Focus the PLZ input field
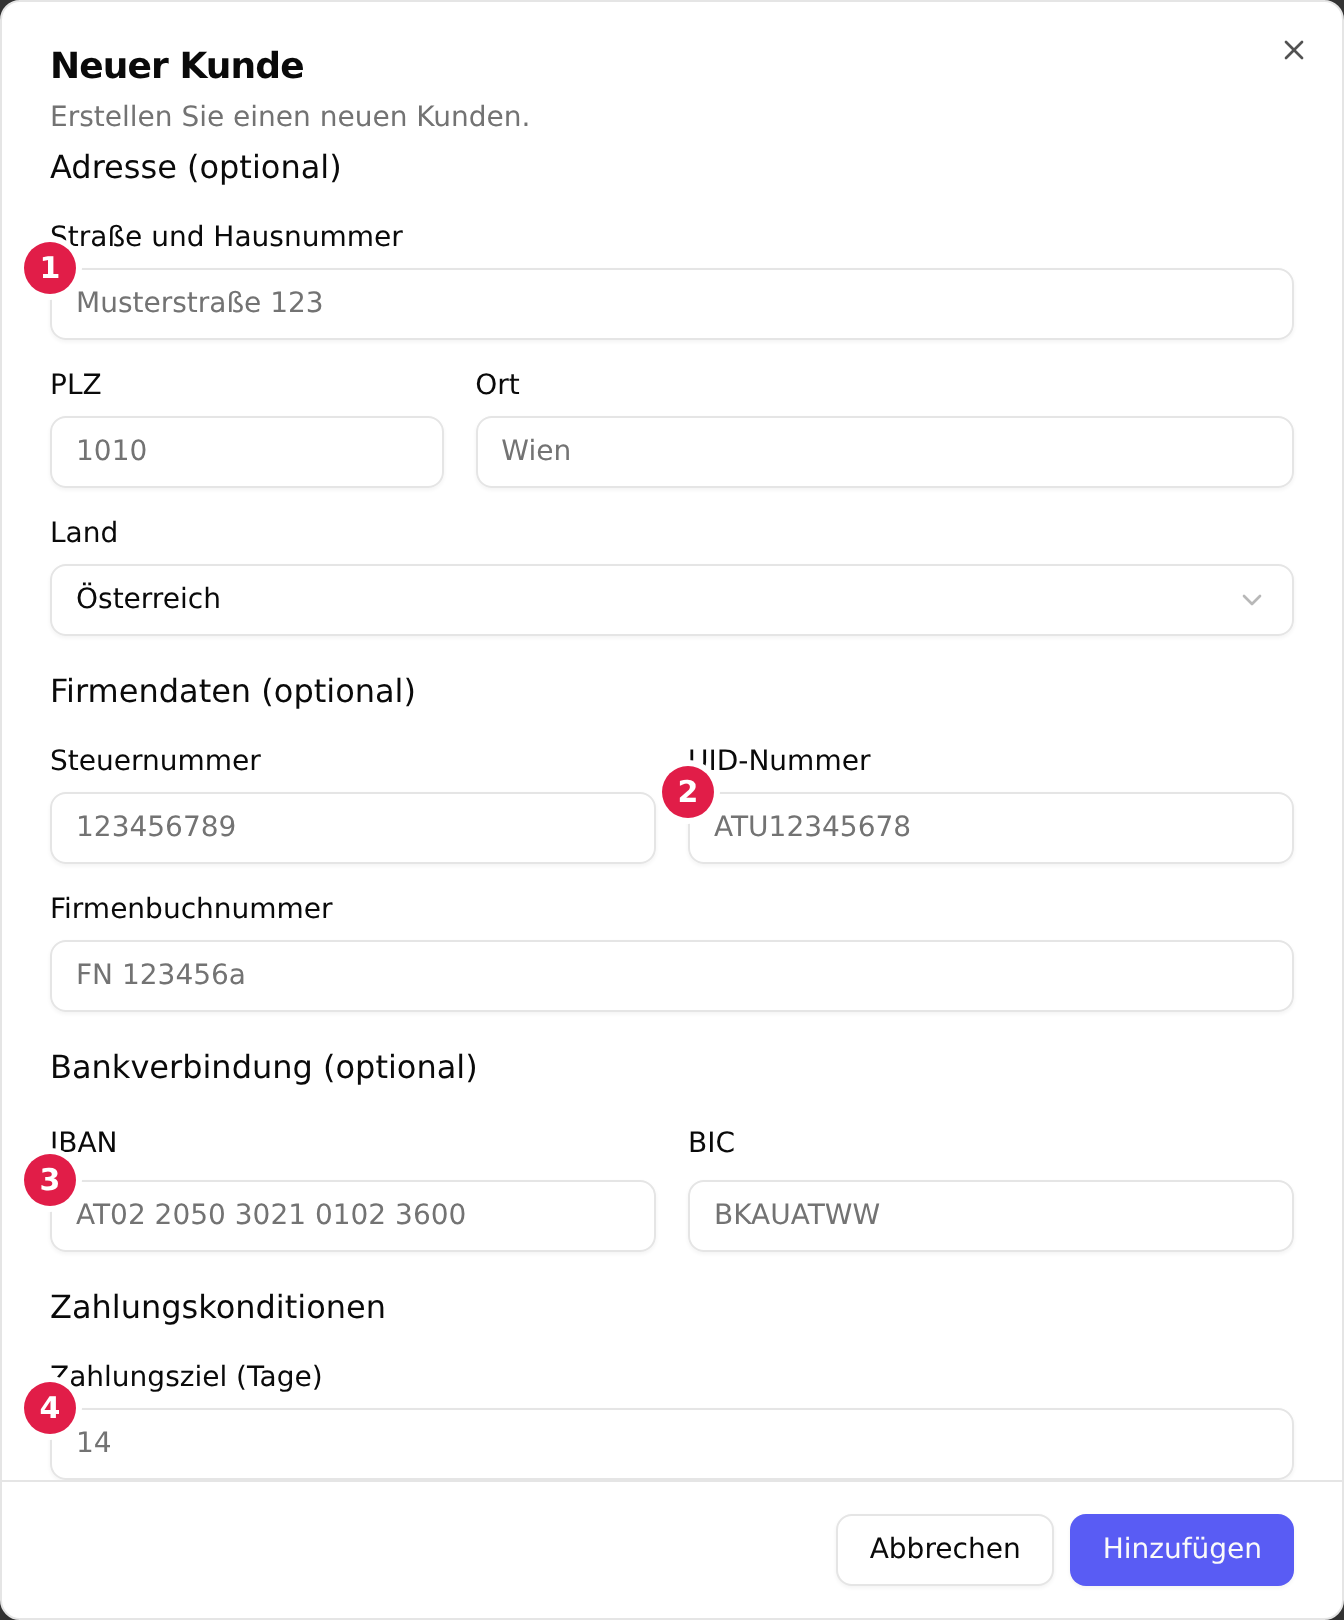The height and width of the screenshot is (1620, 1344). coord(247,452)
